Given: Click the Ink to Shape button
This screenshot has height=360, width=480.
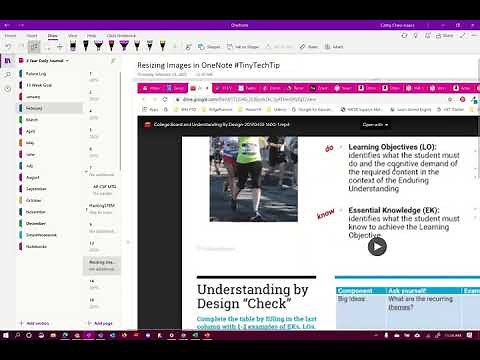Looking at the screenshot, I should (x=243, y=47).
